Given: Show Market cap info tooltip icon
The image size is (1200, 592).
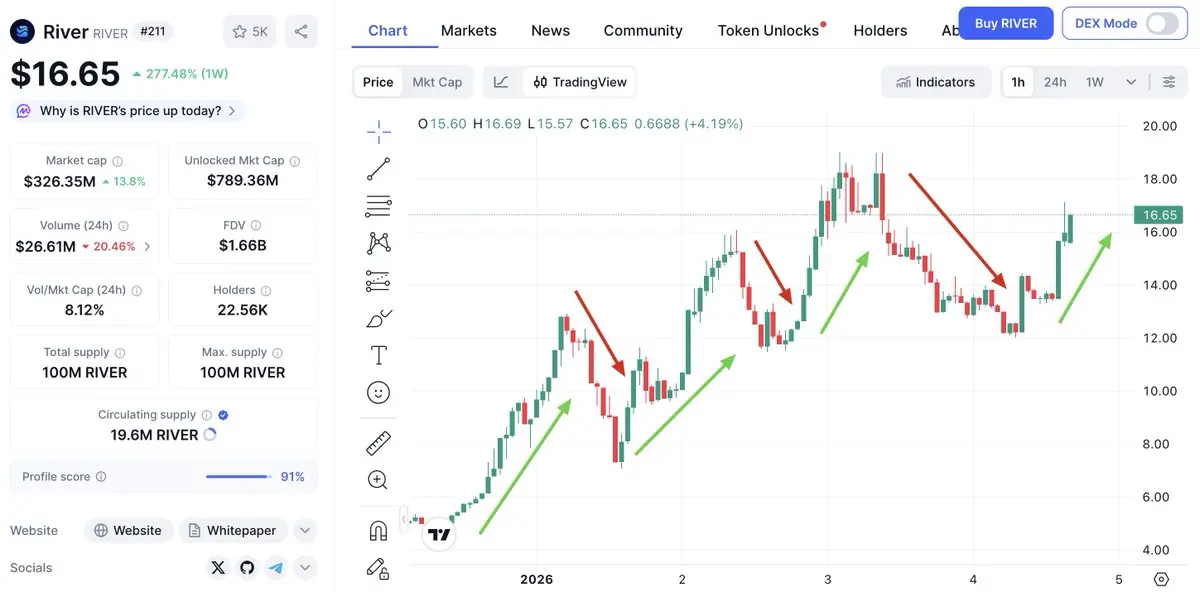Looking at the screenshot, I should 117,161.
